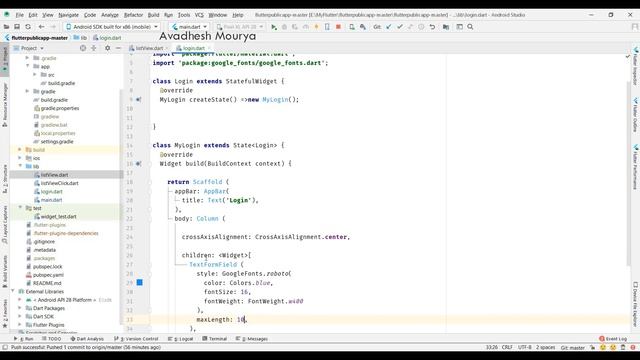Open the Flutter Inspector side panel

pos(636,66)
